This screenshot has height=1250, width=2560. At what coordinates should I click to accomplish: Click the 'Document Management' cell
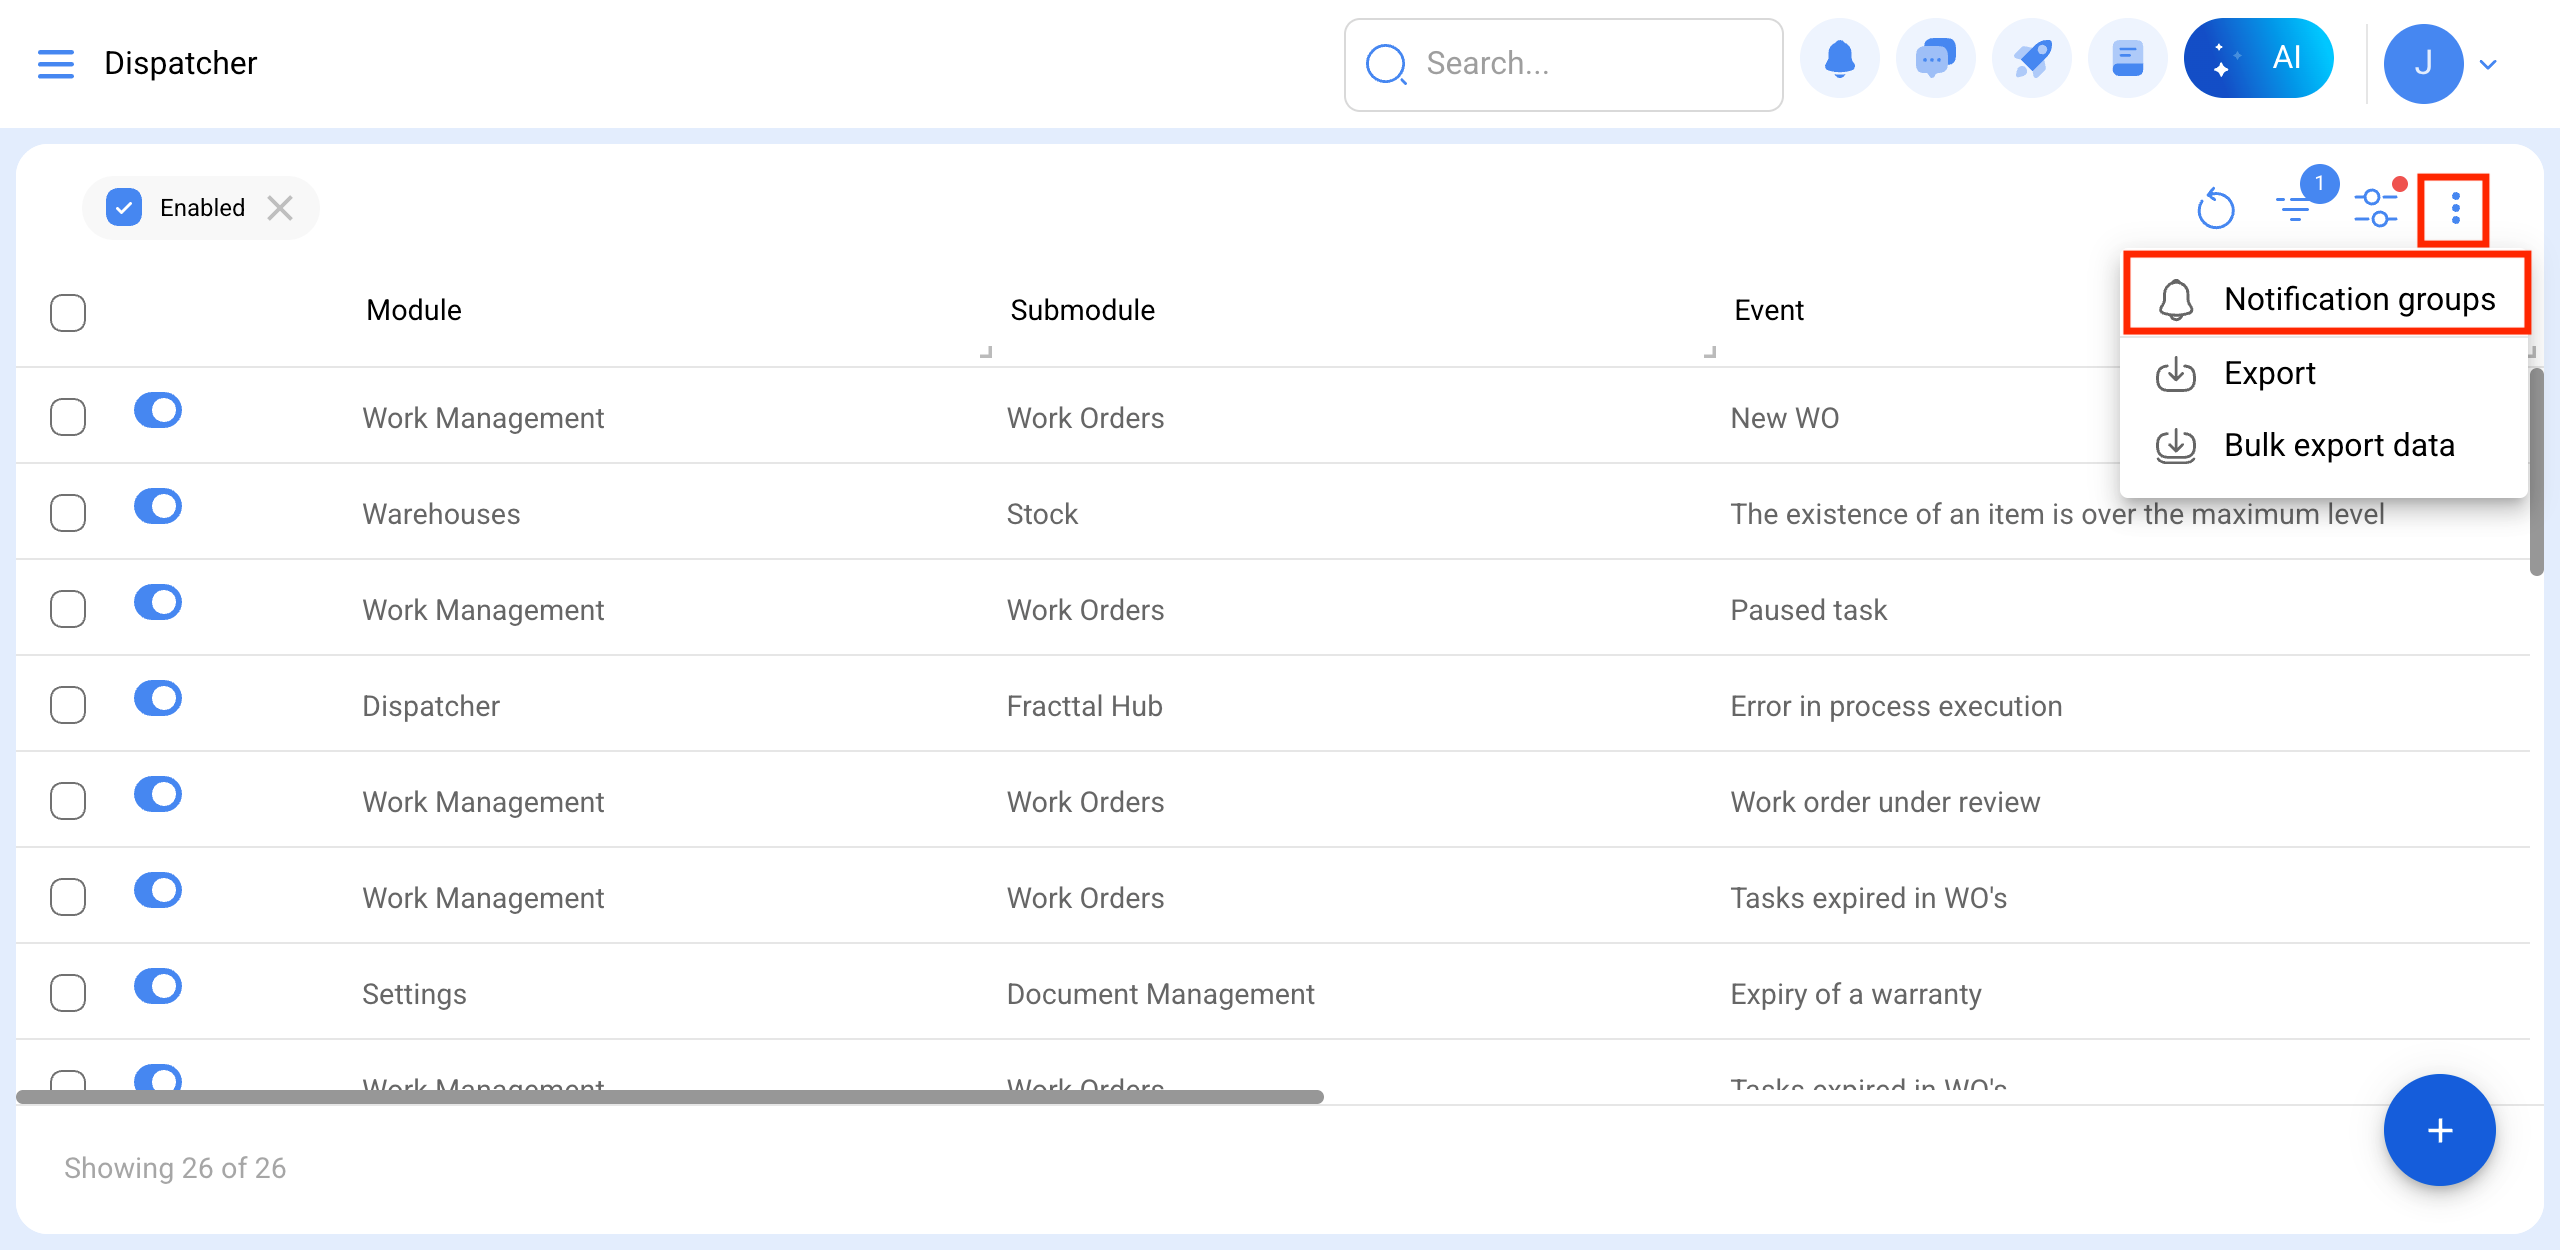(x=1160, y=994)
